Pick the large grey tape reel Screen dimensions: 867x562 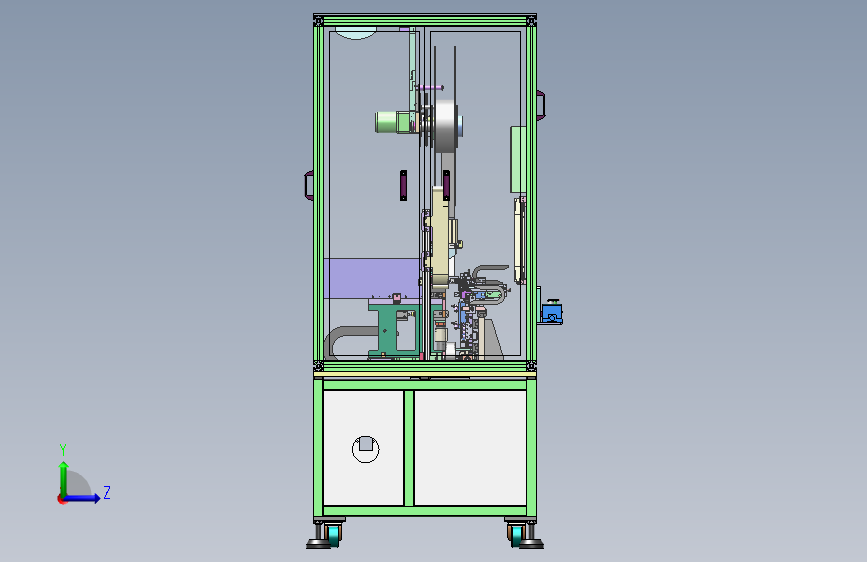pyautogui.click(x=447, y=126)
